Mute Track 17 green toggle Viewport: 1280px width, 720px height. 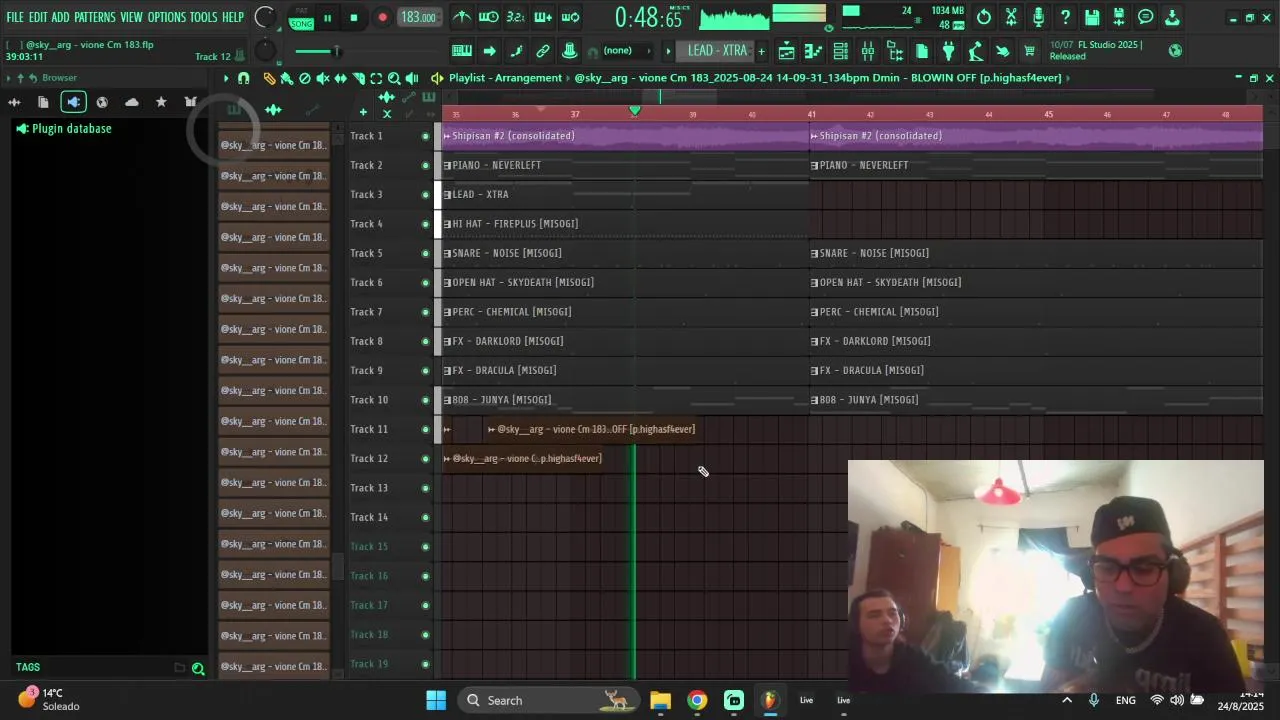tap(425, 605)
